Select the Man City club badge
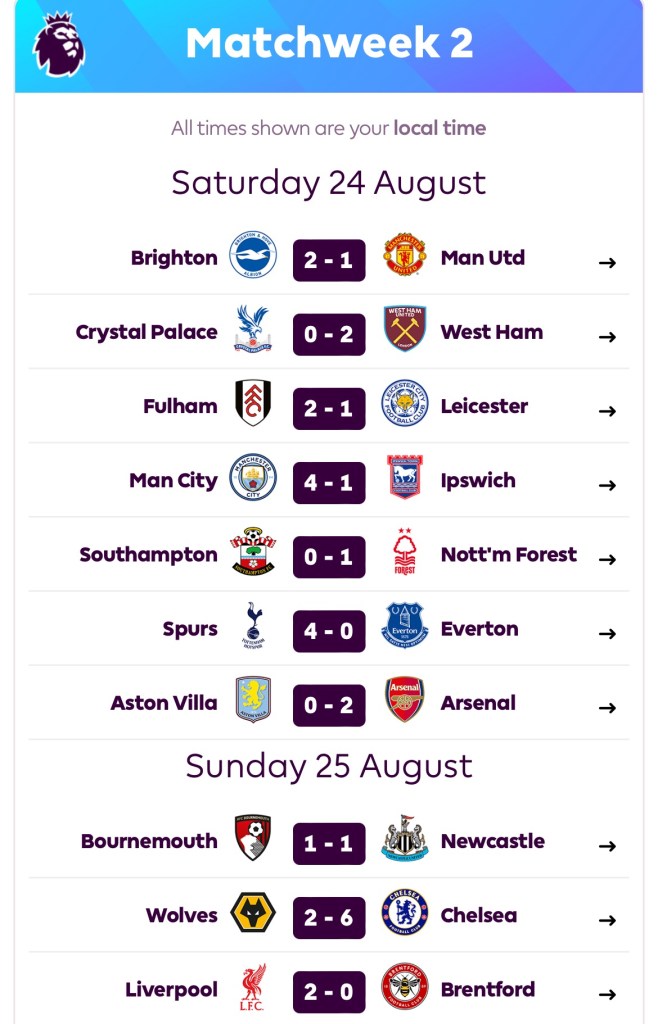Image resolution: width=658 pixels, height=1024 pixels. click(253, 480)
